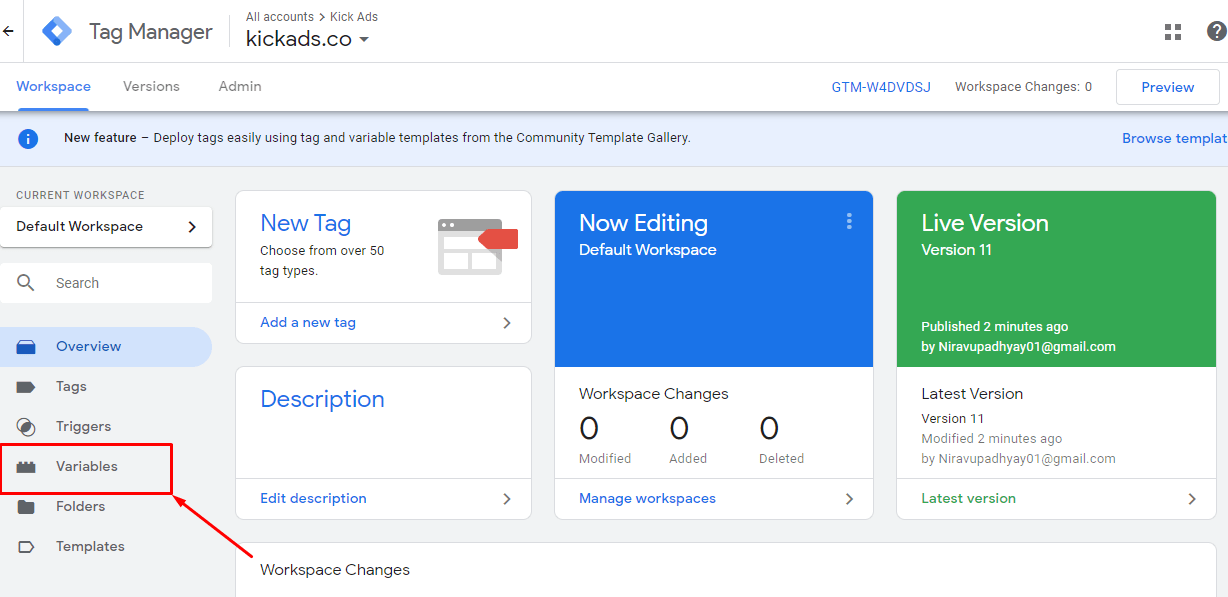Open Variables in the sidebar

point(106,467)
